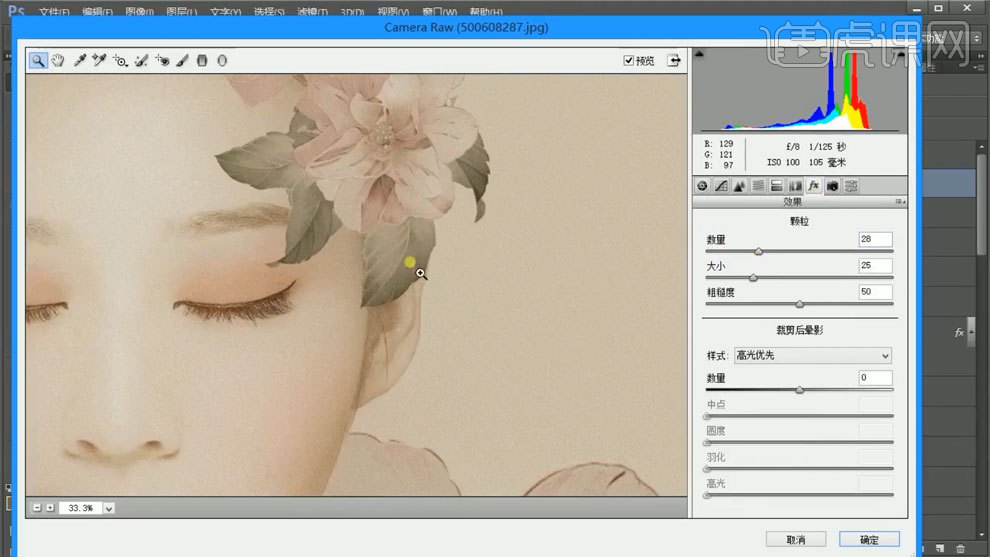Toggle shadow clipping warning on histogram
The width and height of the screenshot is (990, 557).
[x=699, y=54]
